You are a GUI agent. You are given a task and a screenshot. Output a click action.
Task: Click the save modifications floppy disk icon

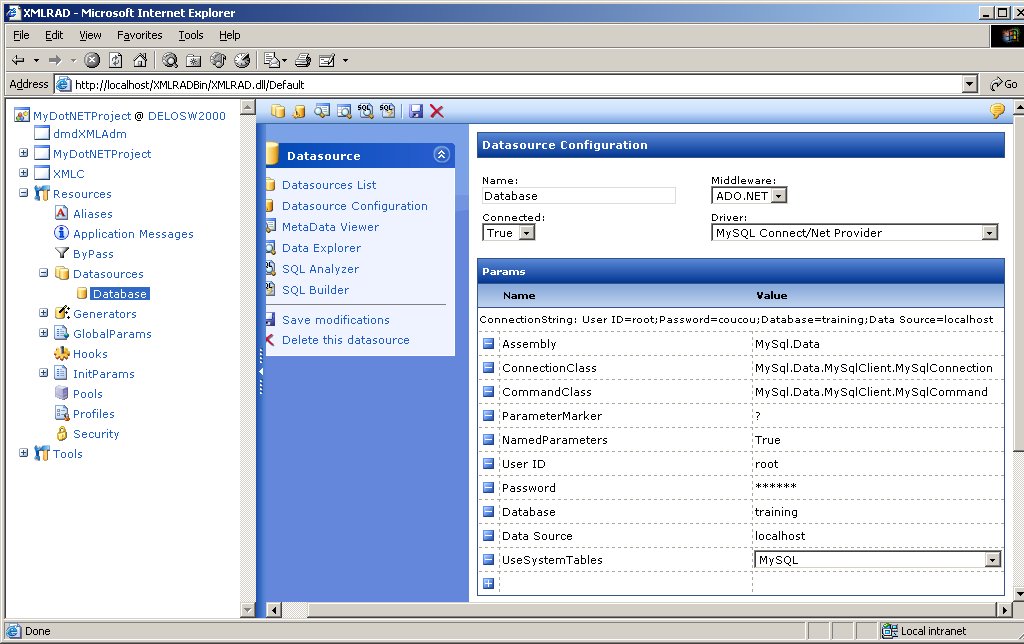pyautogui.click(x=416, y=111)
